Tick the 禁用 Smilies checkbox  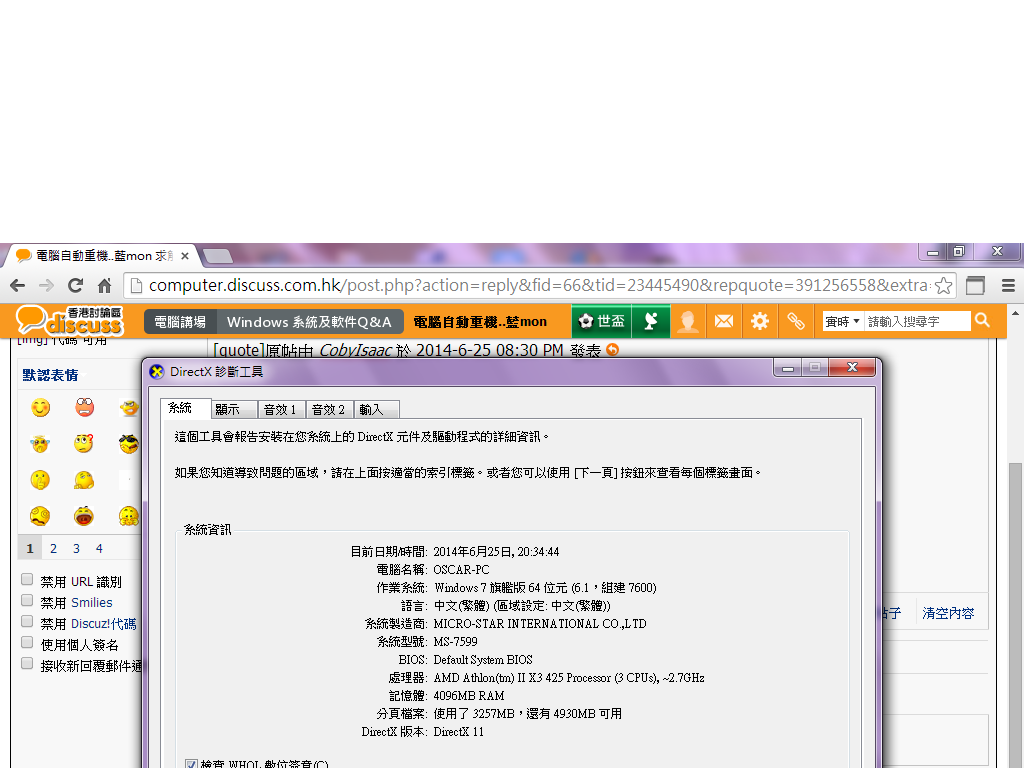click(x=27, y=600)
